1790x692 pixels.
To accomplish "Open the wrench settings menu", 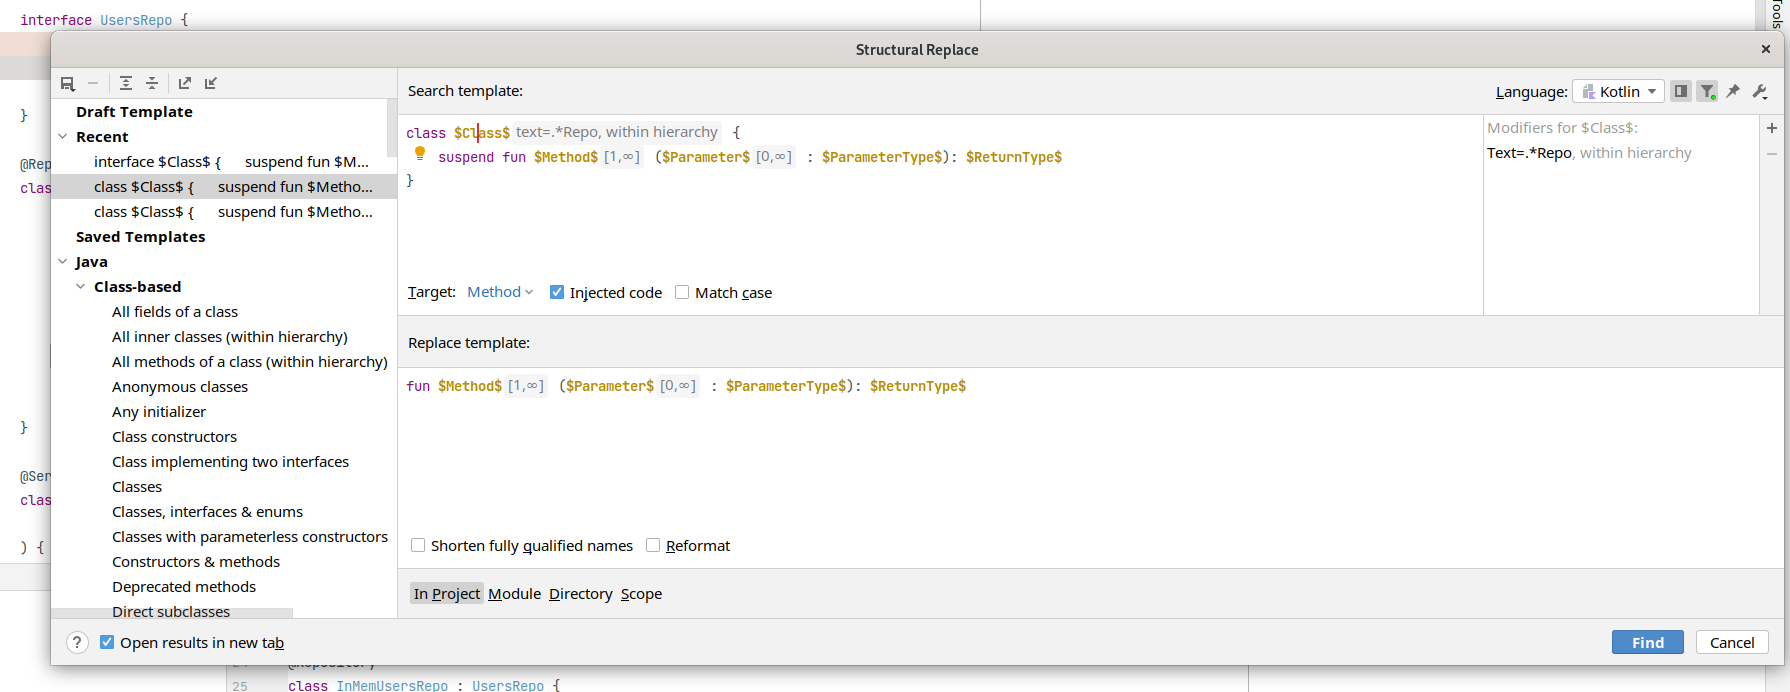I will pyautogui.click(x=1760, y=91).
